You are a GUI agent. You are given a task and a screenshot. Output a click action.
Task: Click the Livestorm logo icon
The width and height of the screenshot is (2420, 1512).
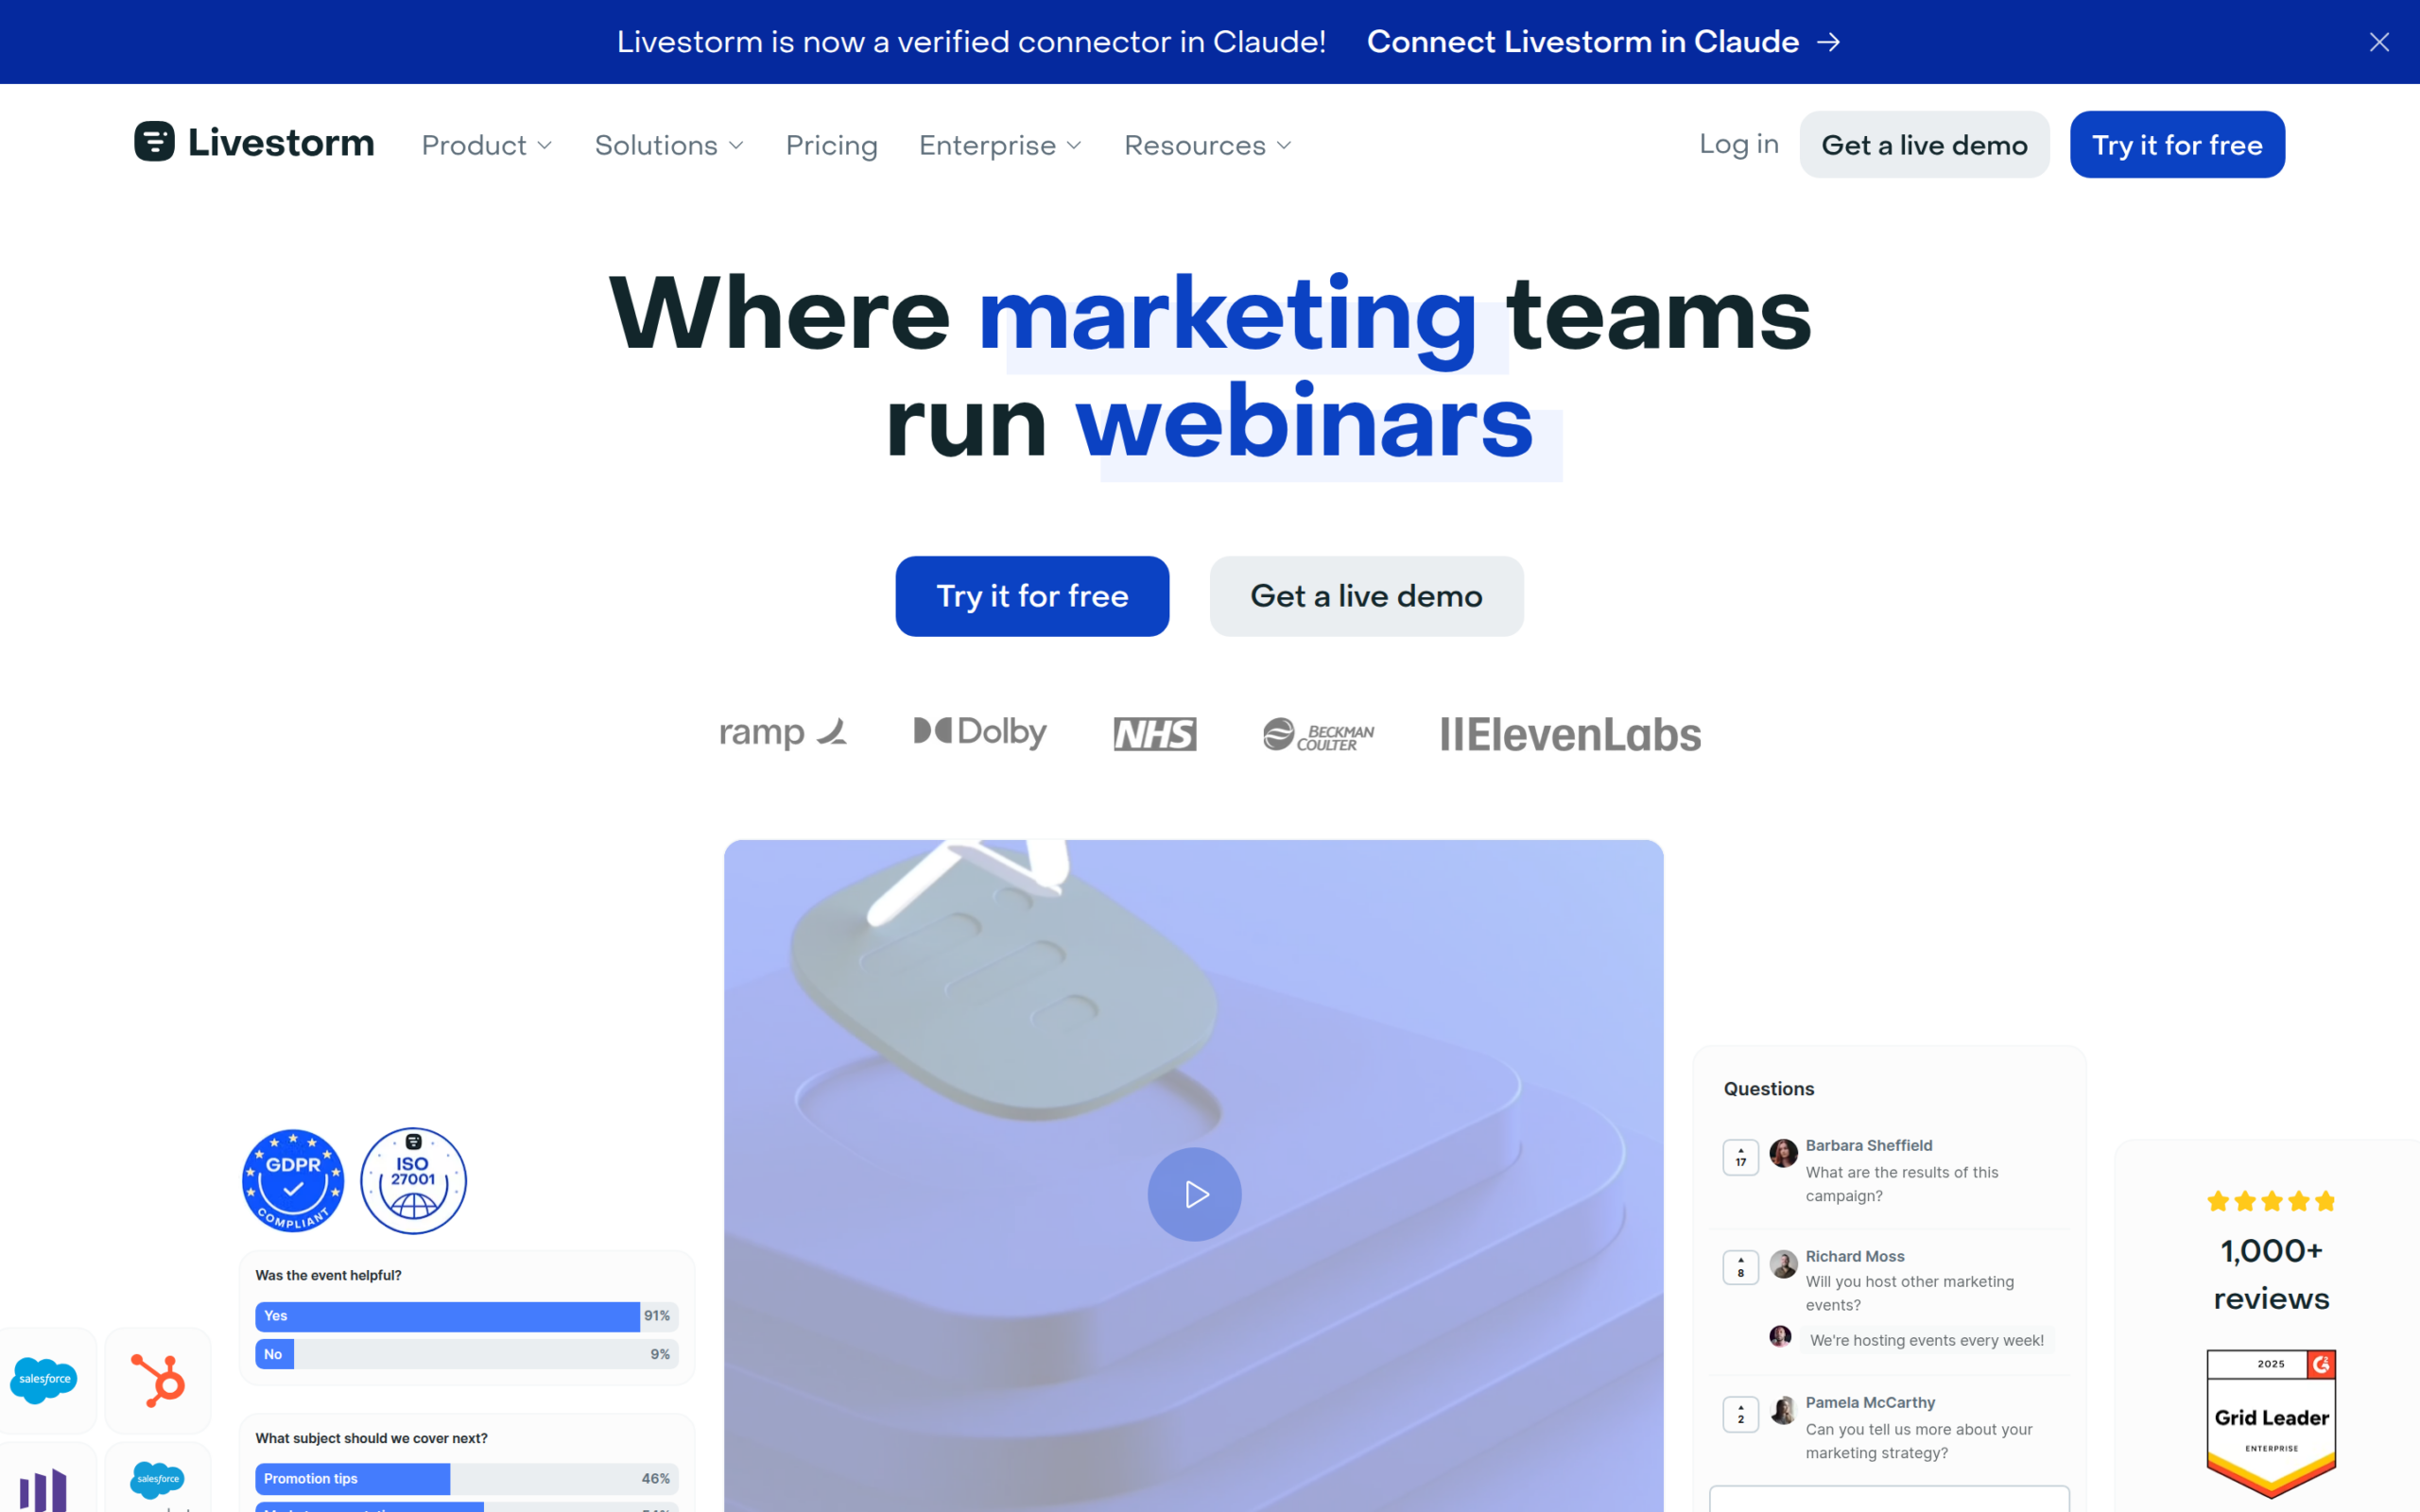154,142
